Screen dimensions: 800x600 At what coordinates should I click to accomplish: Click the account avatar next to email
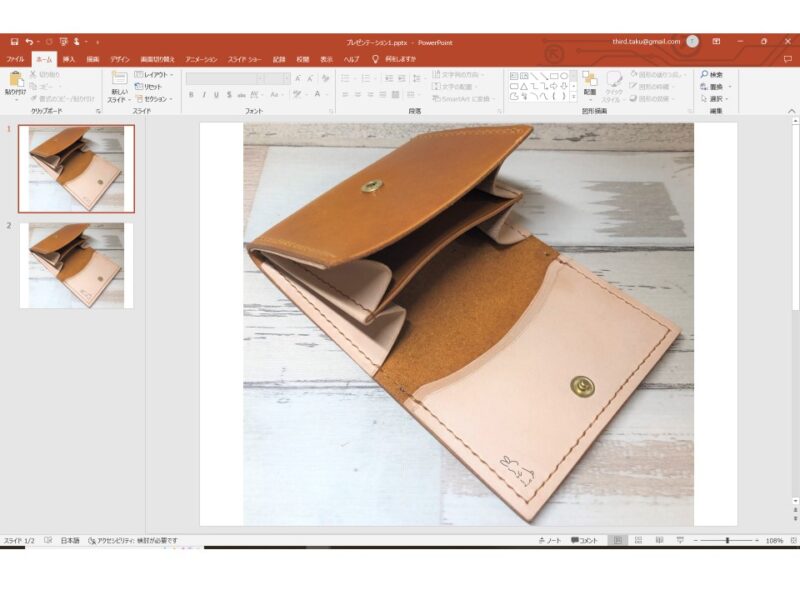(692, 42)
